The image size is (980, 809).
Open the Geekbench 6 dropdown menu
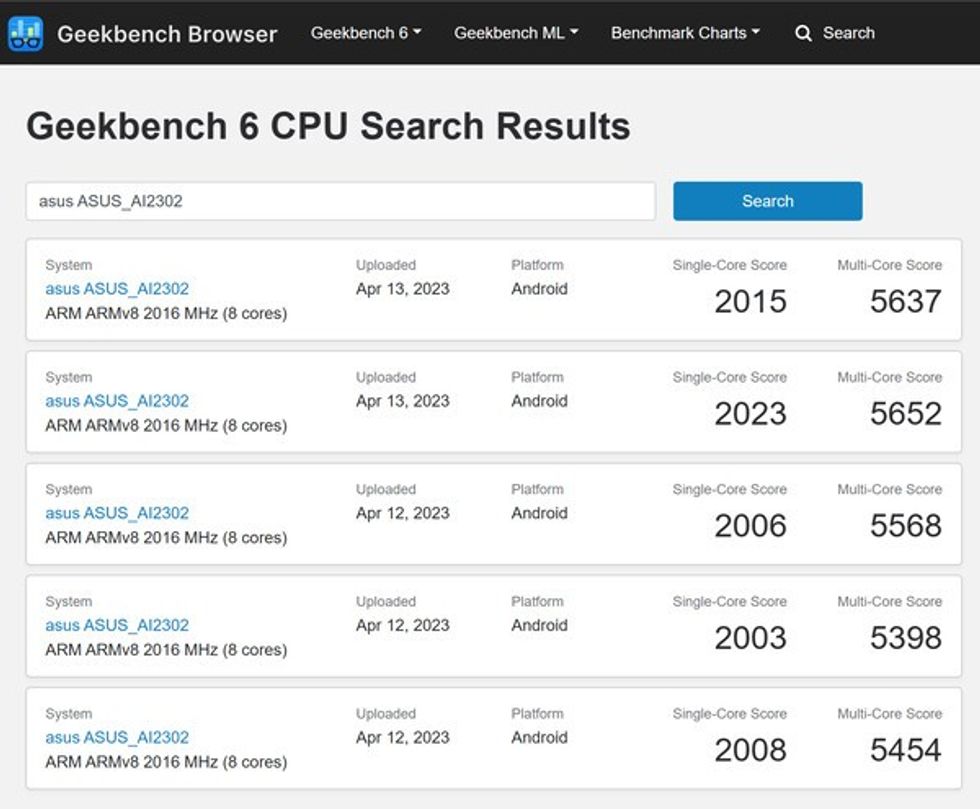(366, 33)
